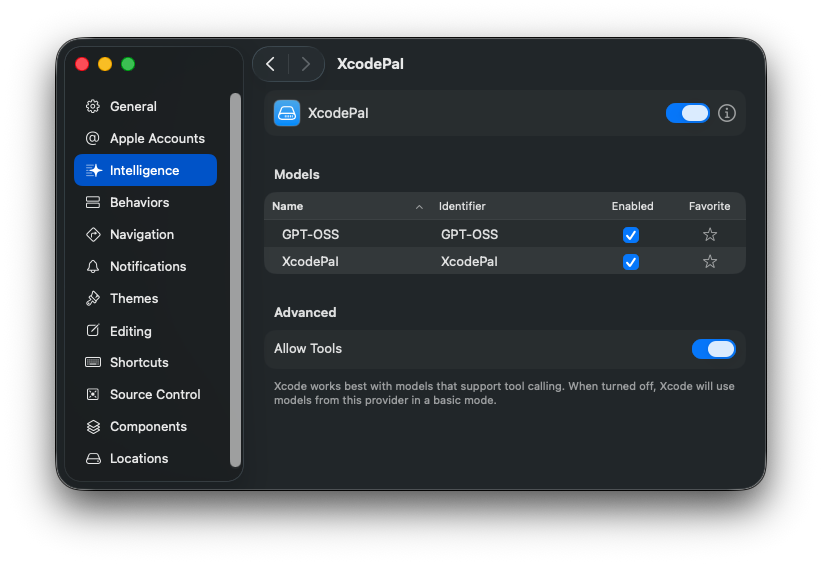822x564 pixels.
Task: Click the General gear icon
Action: (93, 106)
